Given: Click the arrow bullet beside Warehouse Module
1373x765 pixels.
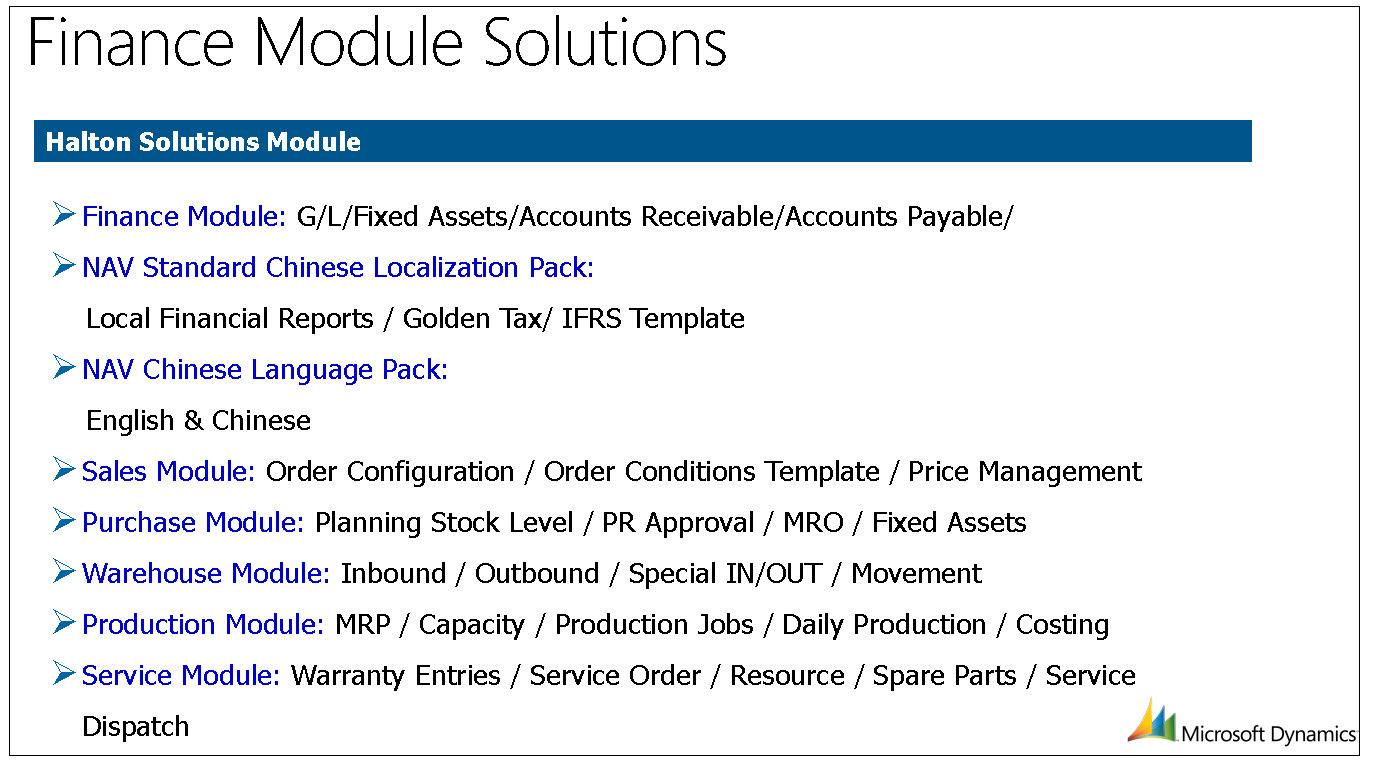Looking at the screenshot, I should point(64,571).
